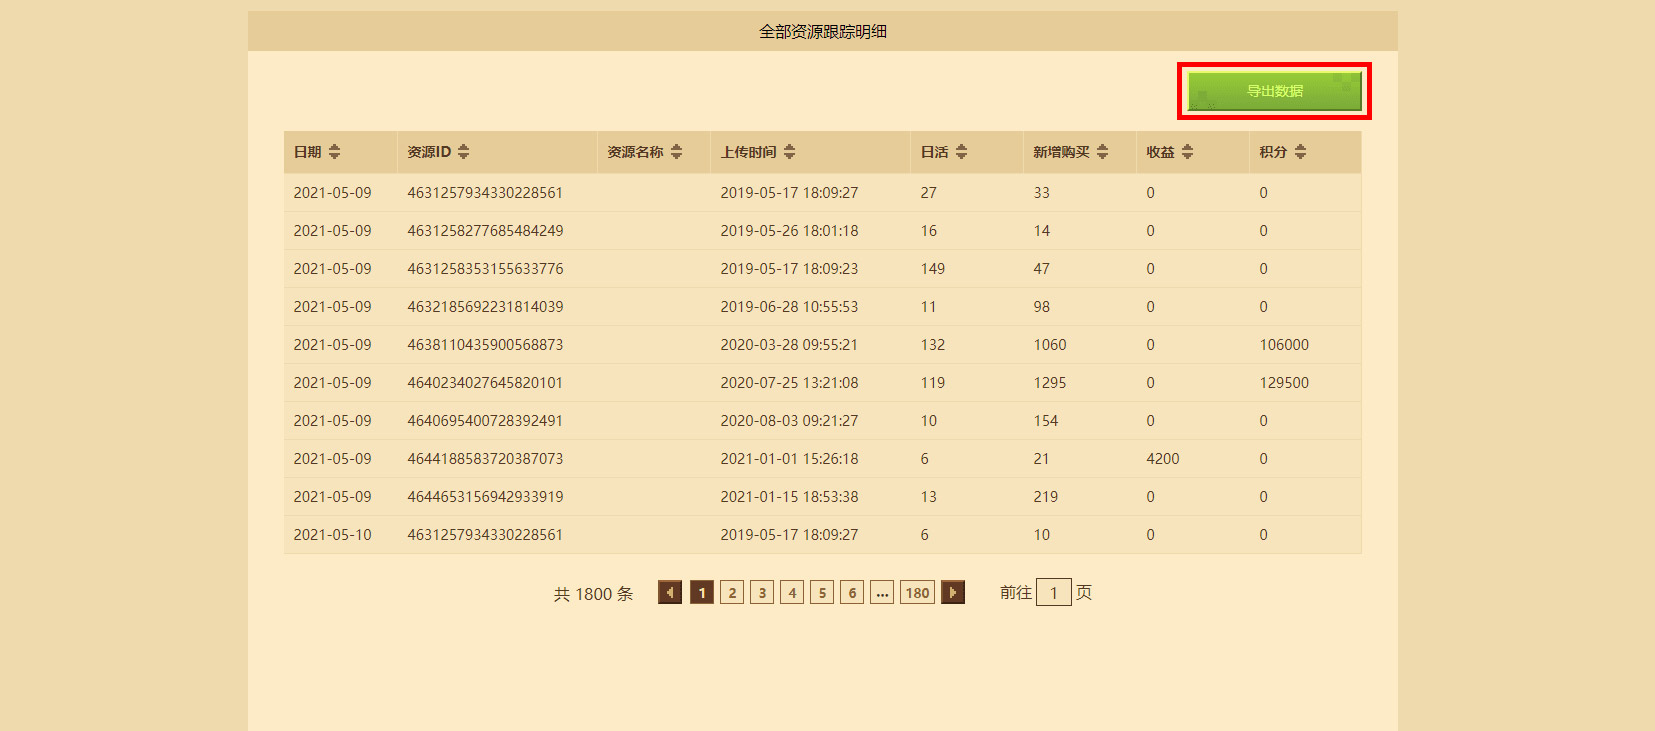This screenshot has height=731, width=1655.
Task: Sort table by 日期 column arrows
Action: click(x=334, y=152)
